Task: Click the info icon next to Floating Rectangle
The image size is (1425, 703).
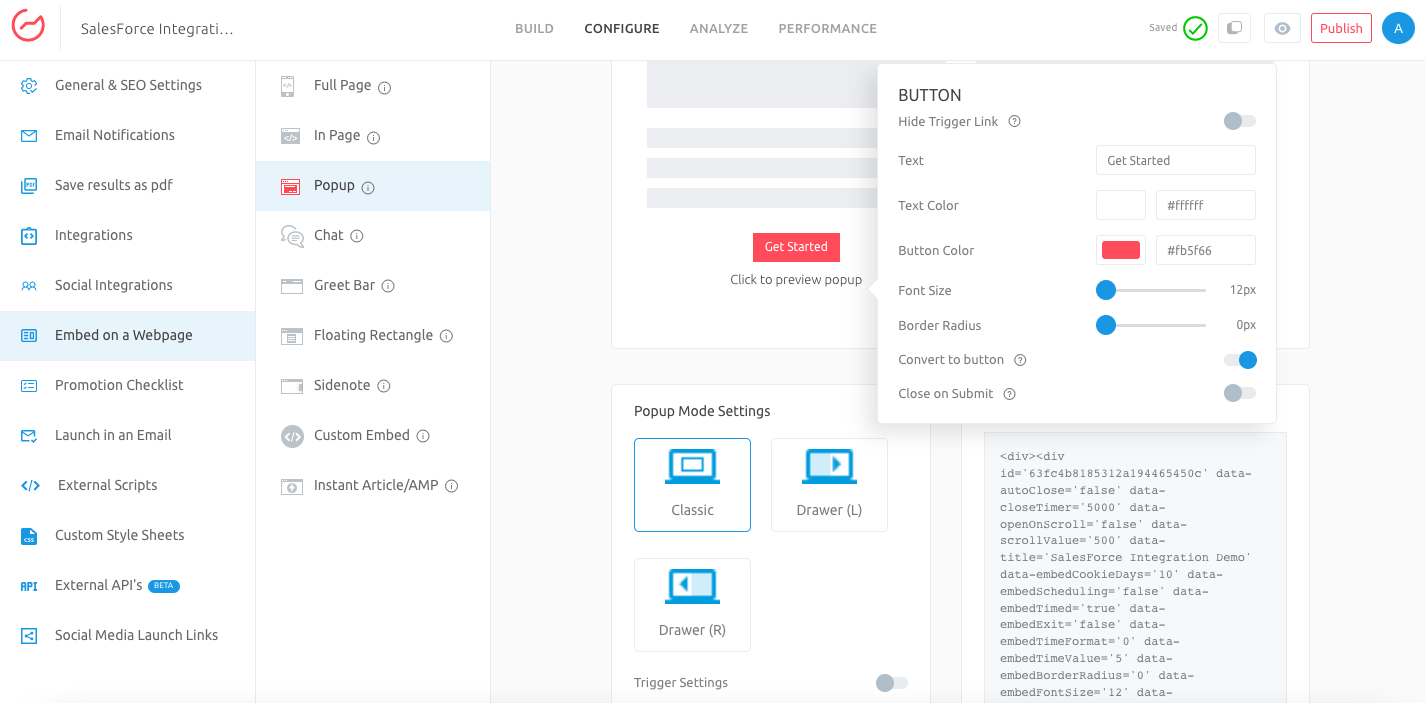Action: click(x=447, y=336)
